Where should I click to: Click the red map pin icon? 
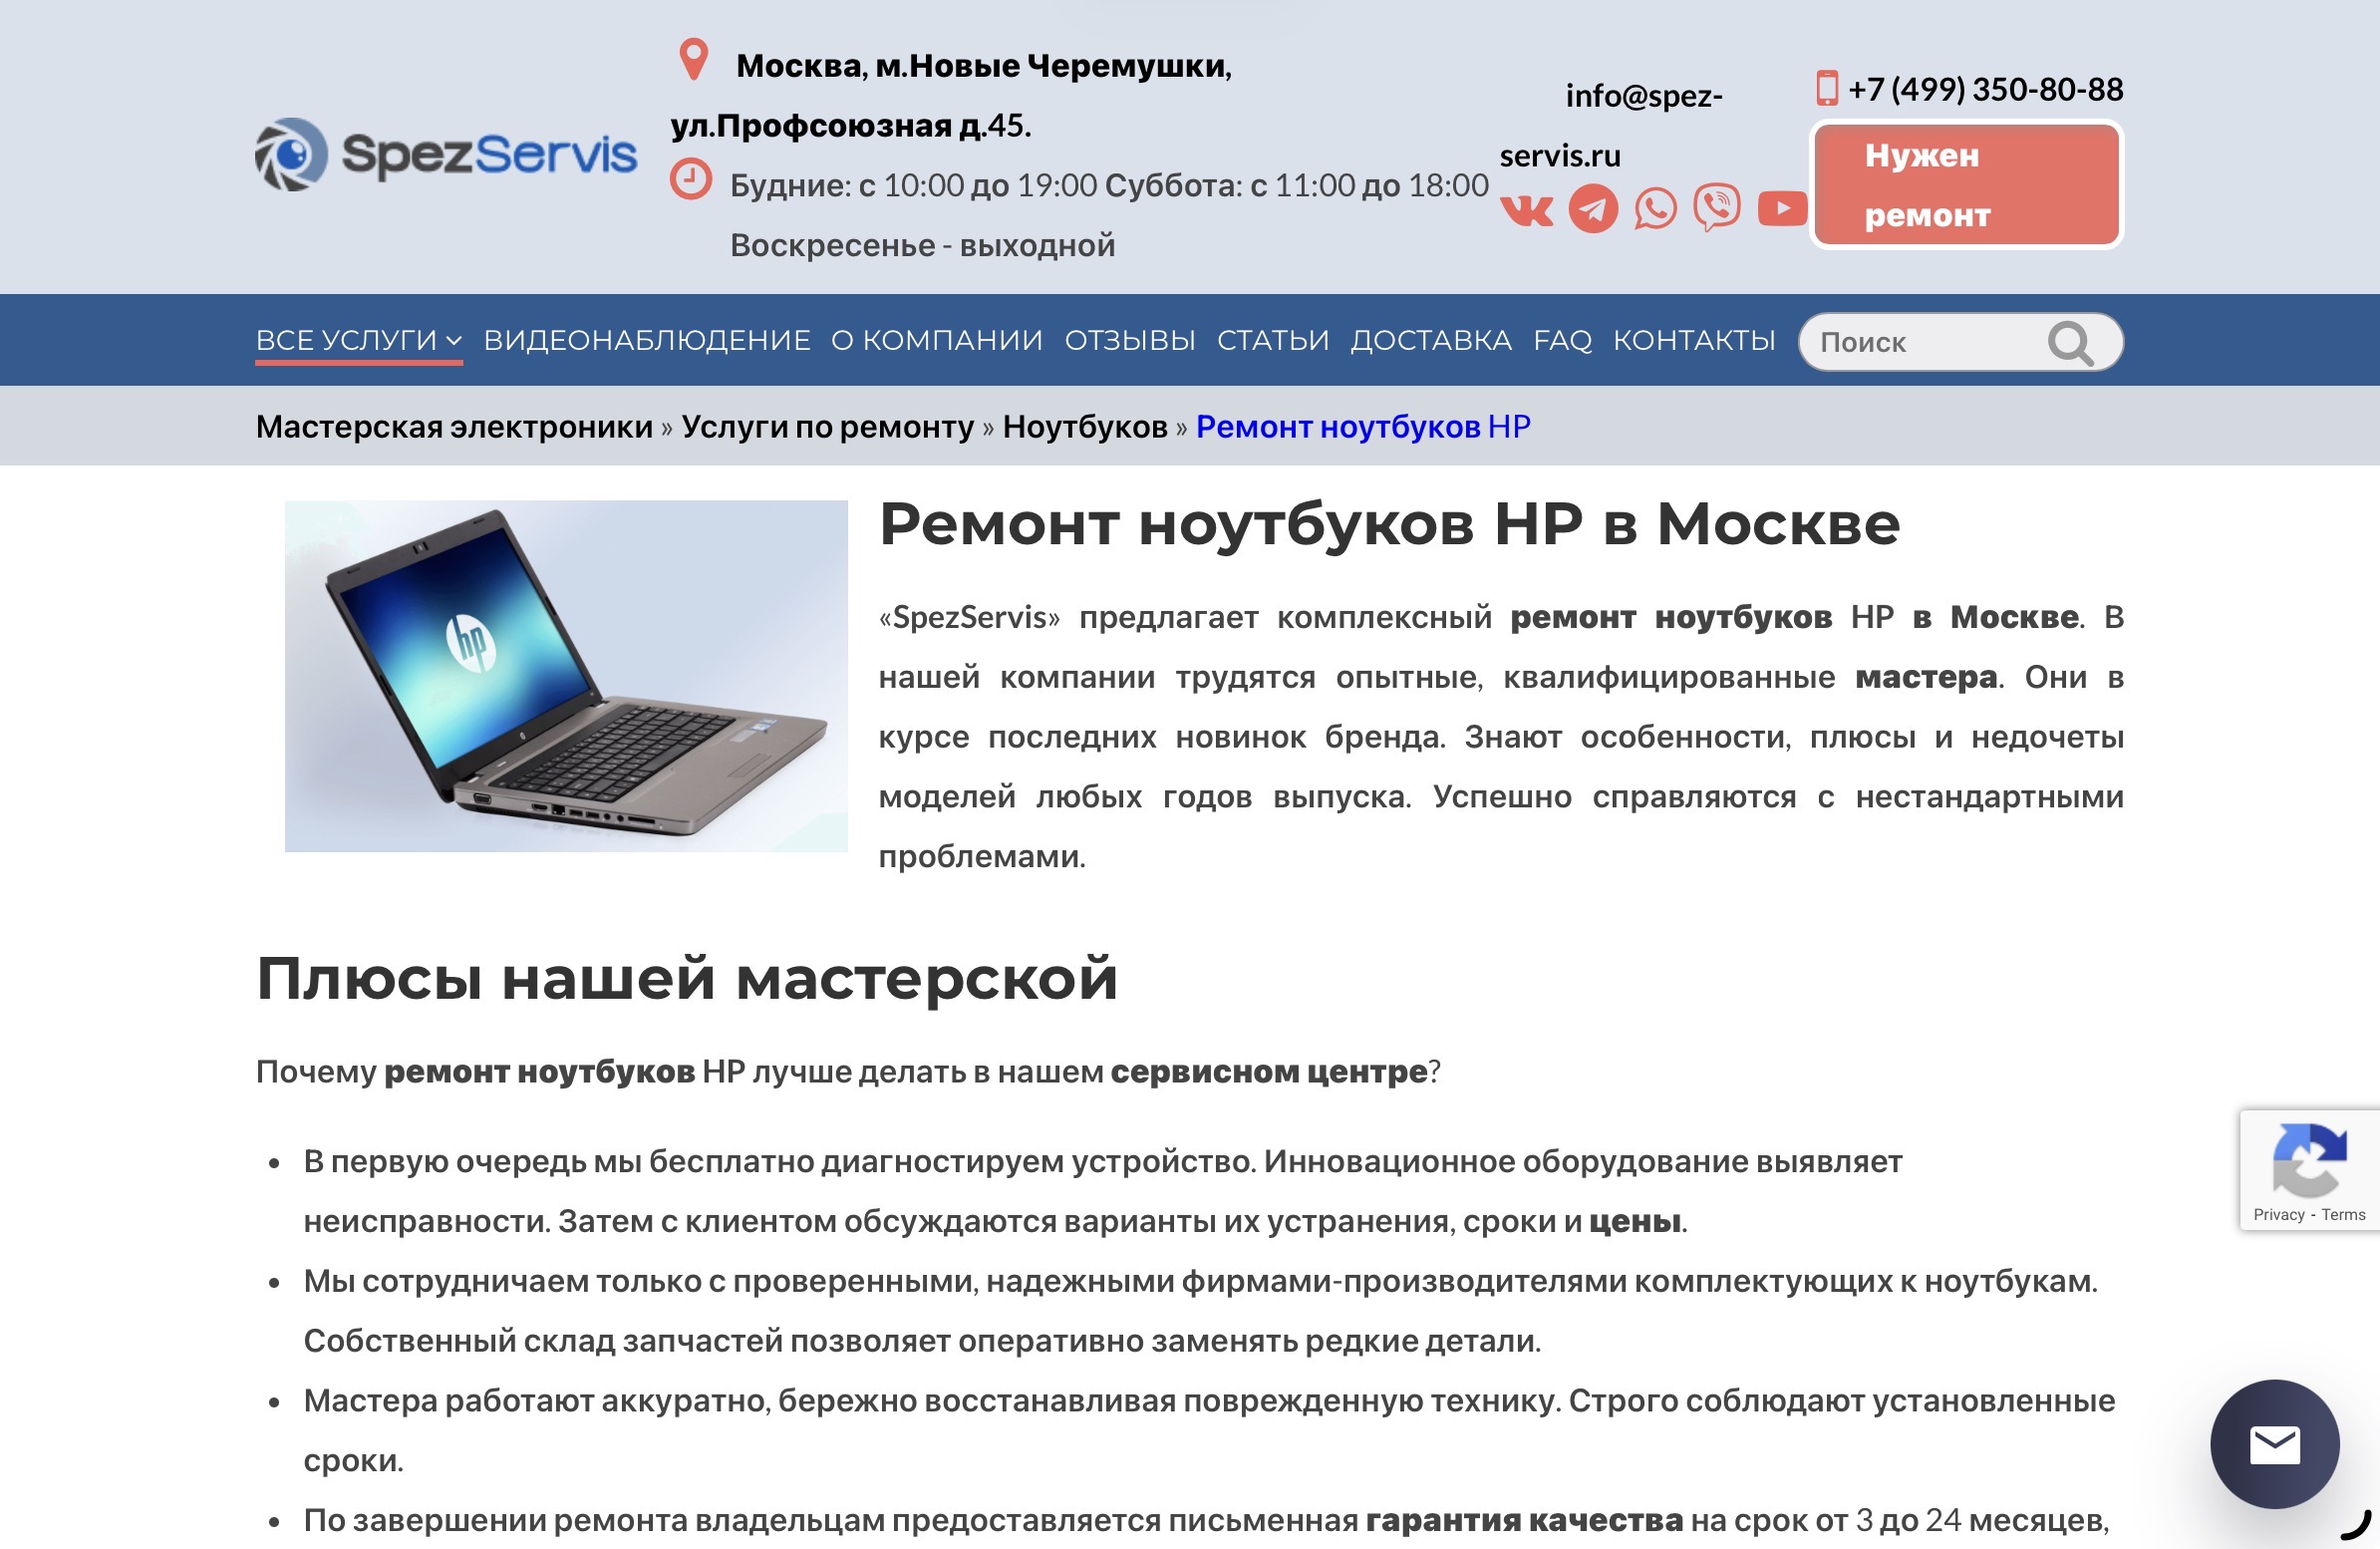[693, 60]
